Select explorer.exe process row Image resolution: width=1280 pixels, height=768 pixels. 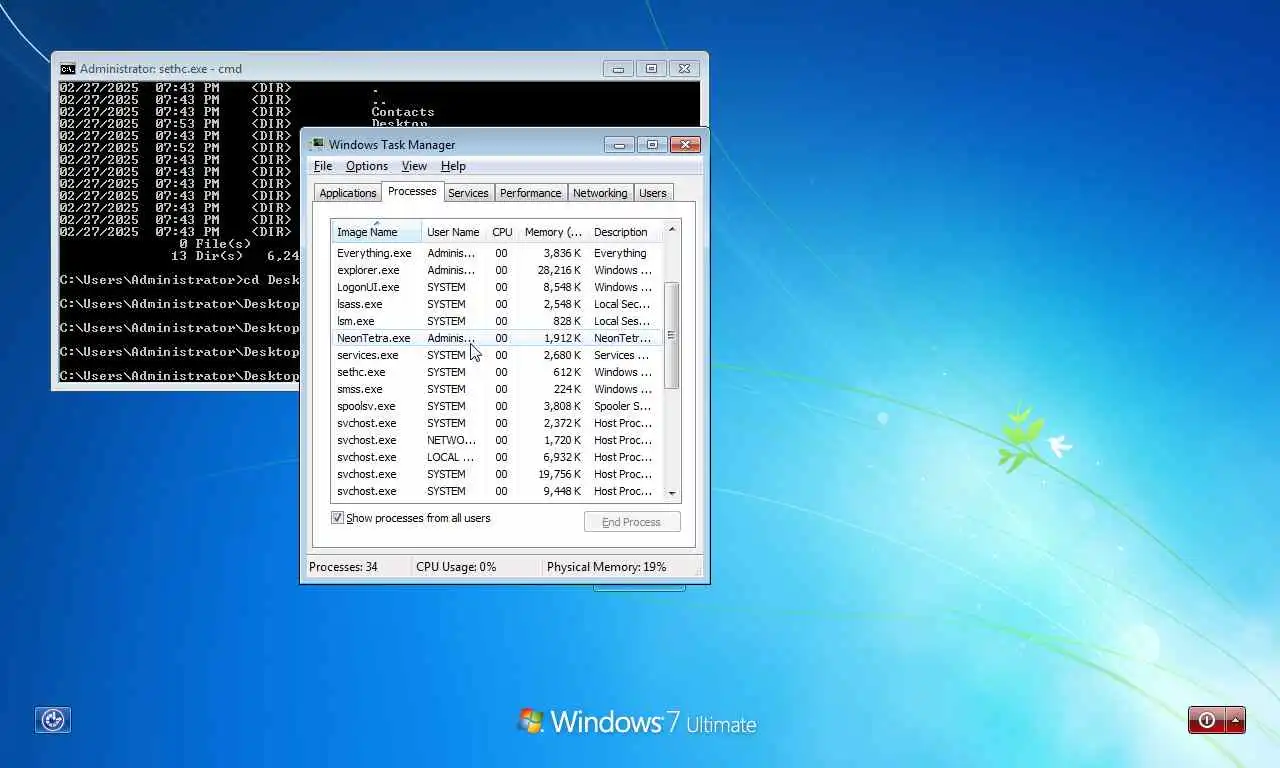(497, 270)
